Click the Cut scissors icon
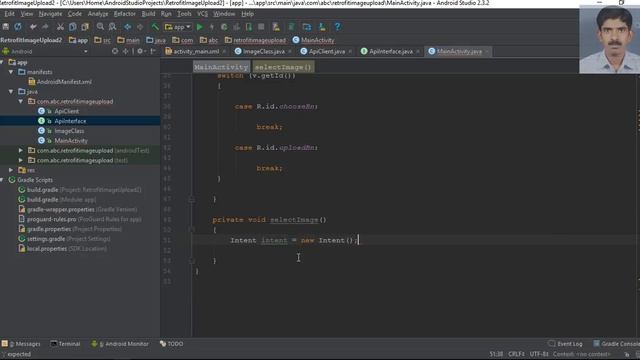The width and height of the screenshot is (640, 360). tap(60, 27)
